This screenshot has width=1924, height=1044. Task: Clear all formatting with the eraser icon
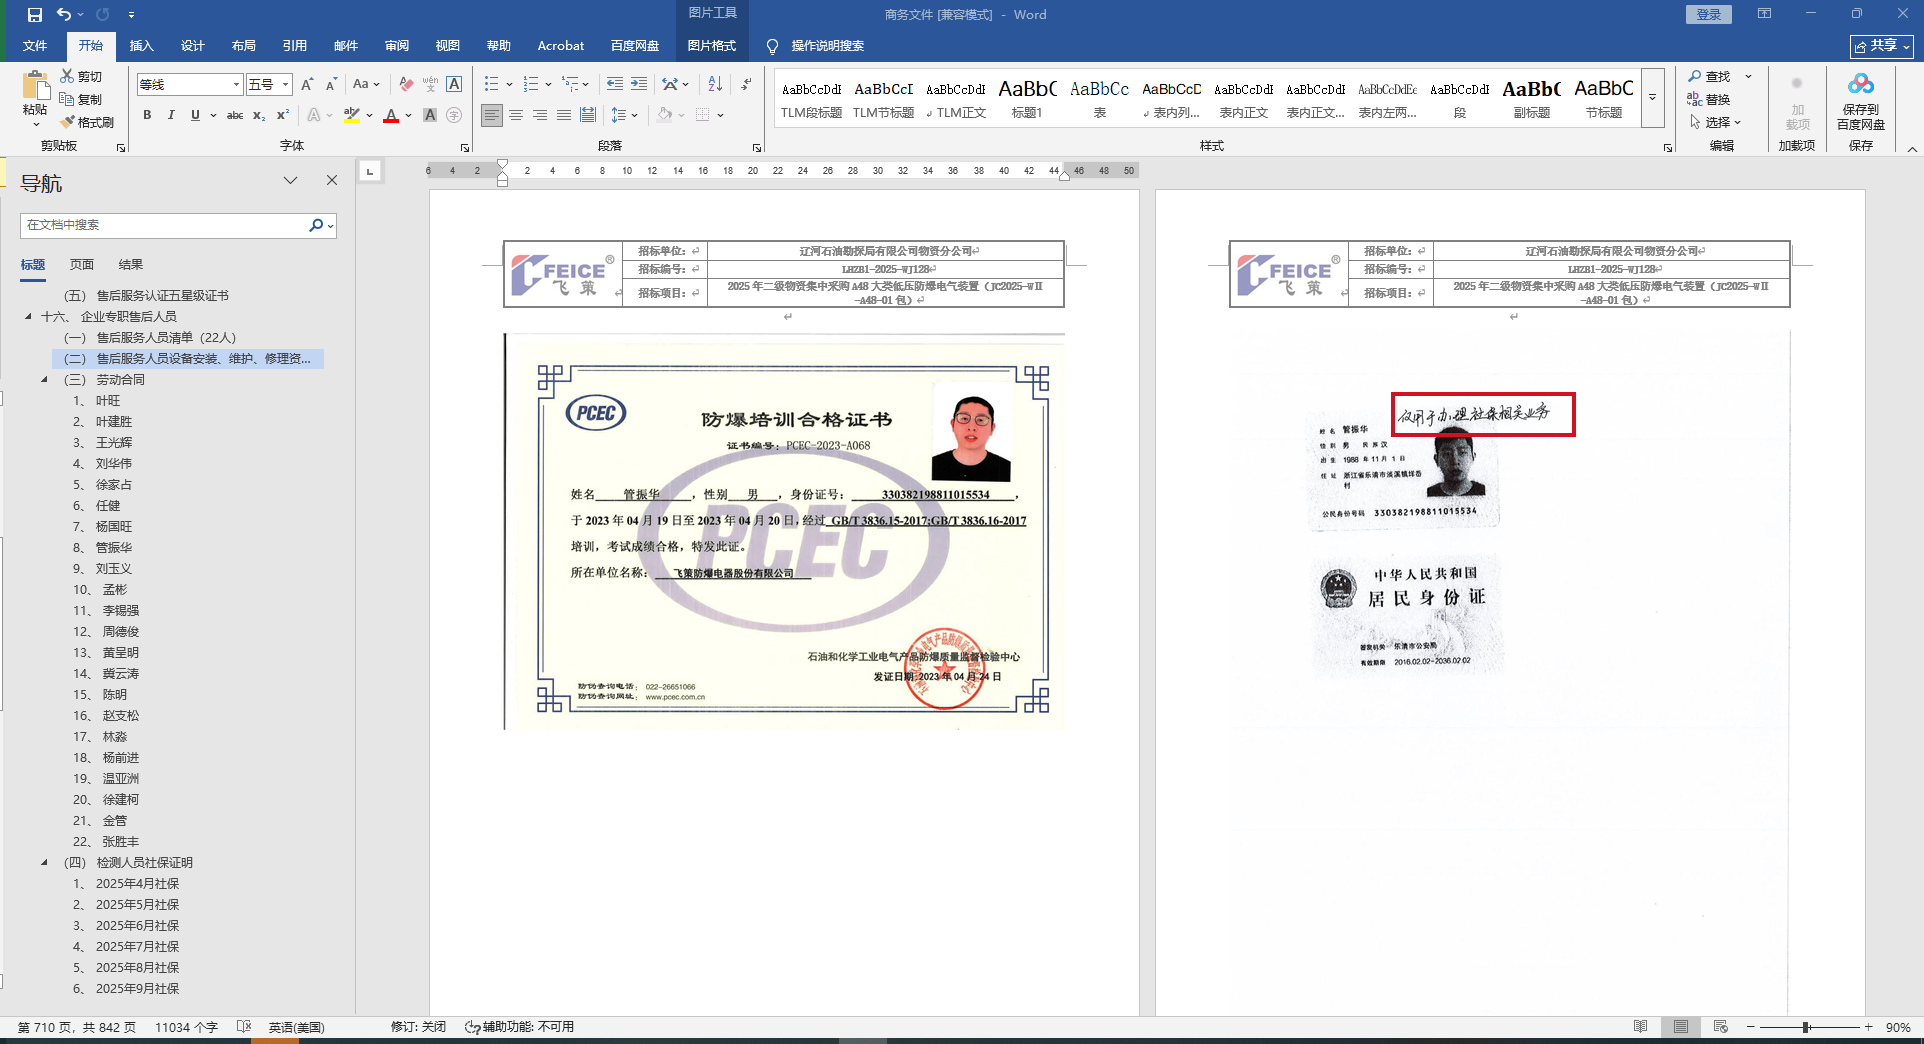(x=405, y=85)
